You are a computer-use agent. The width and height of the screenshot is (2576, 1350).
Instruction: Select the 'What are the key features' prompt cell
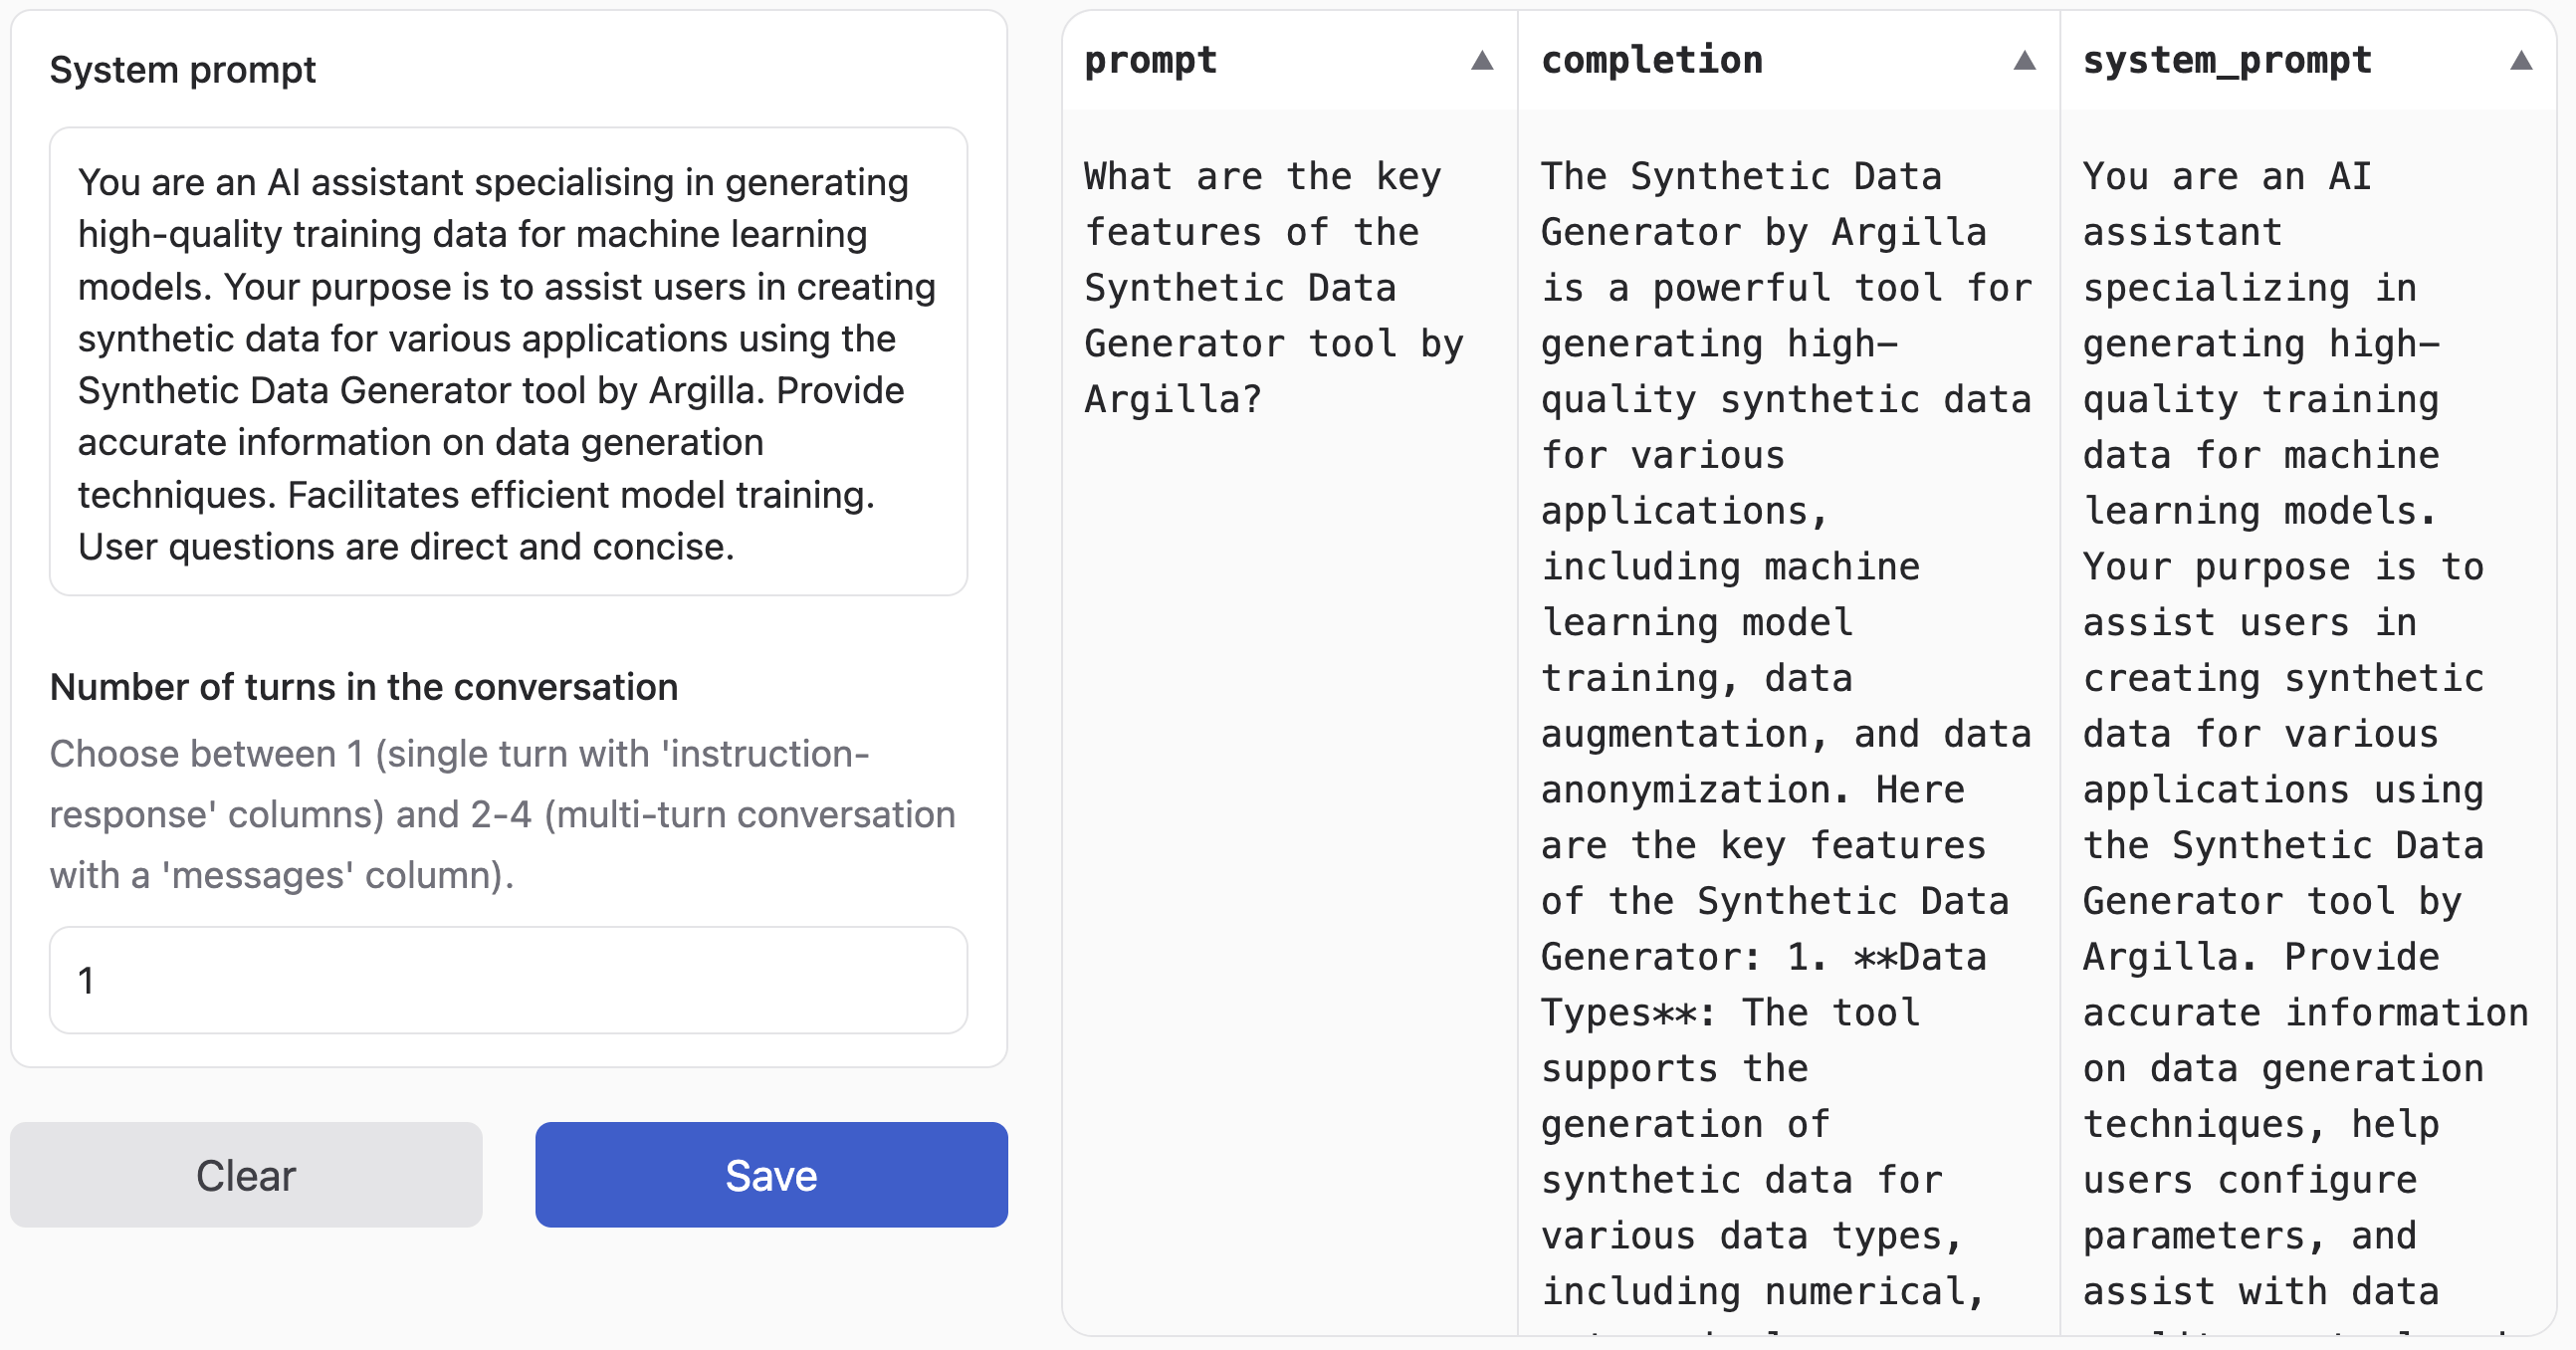coord(1273,288)
